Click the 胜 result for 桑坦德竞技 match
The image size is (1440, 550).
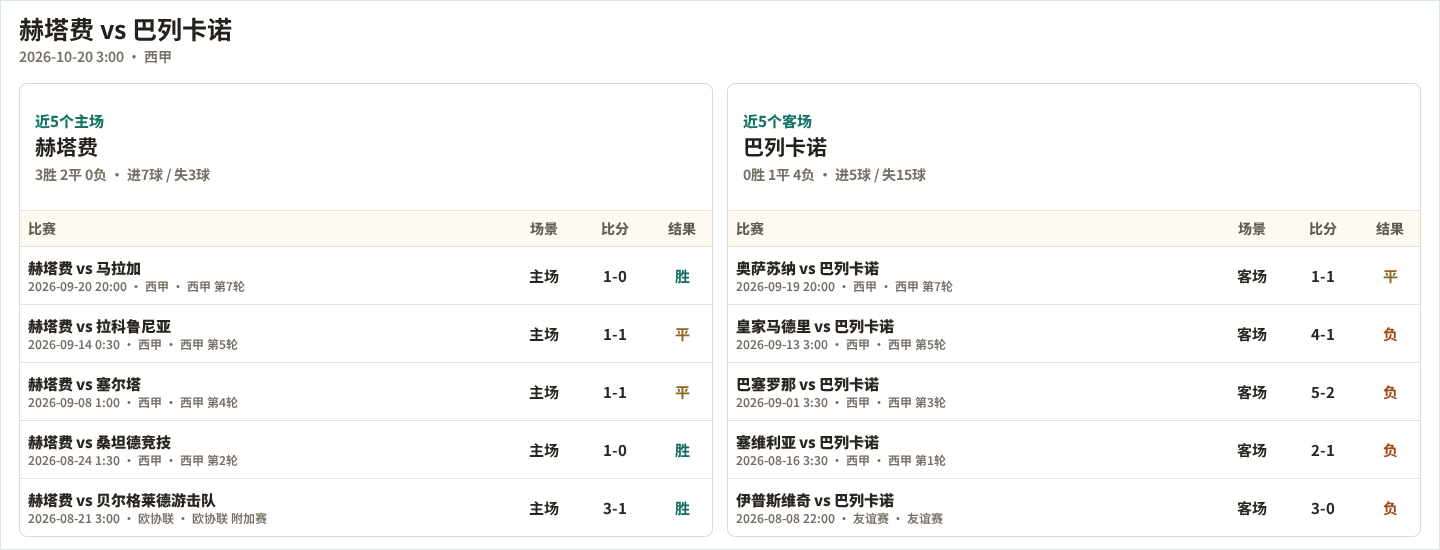tap(682, 450)
